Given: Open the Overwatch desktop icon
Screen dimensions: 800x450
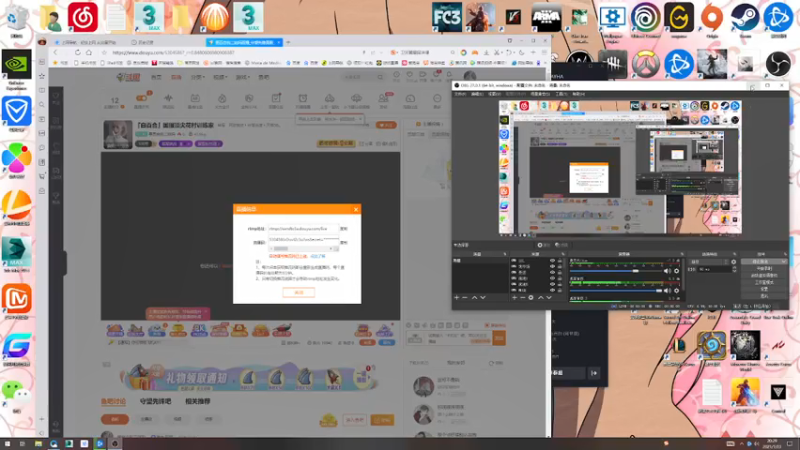Looking at the screenshot, I should 645,64.
